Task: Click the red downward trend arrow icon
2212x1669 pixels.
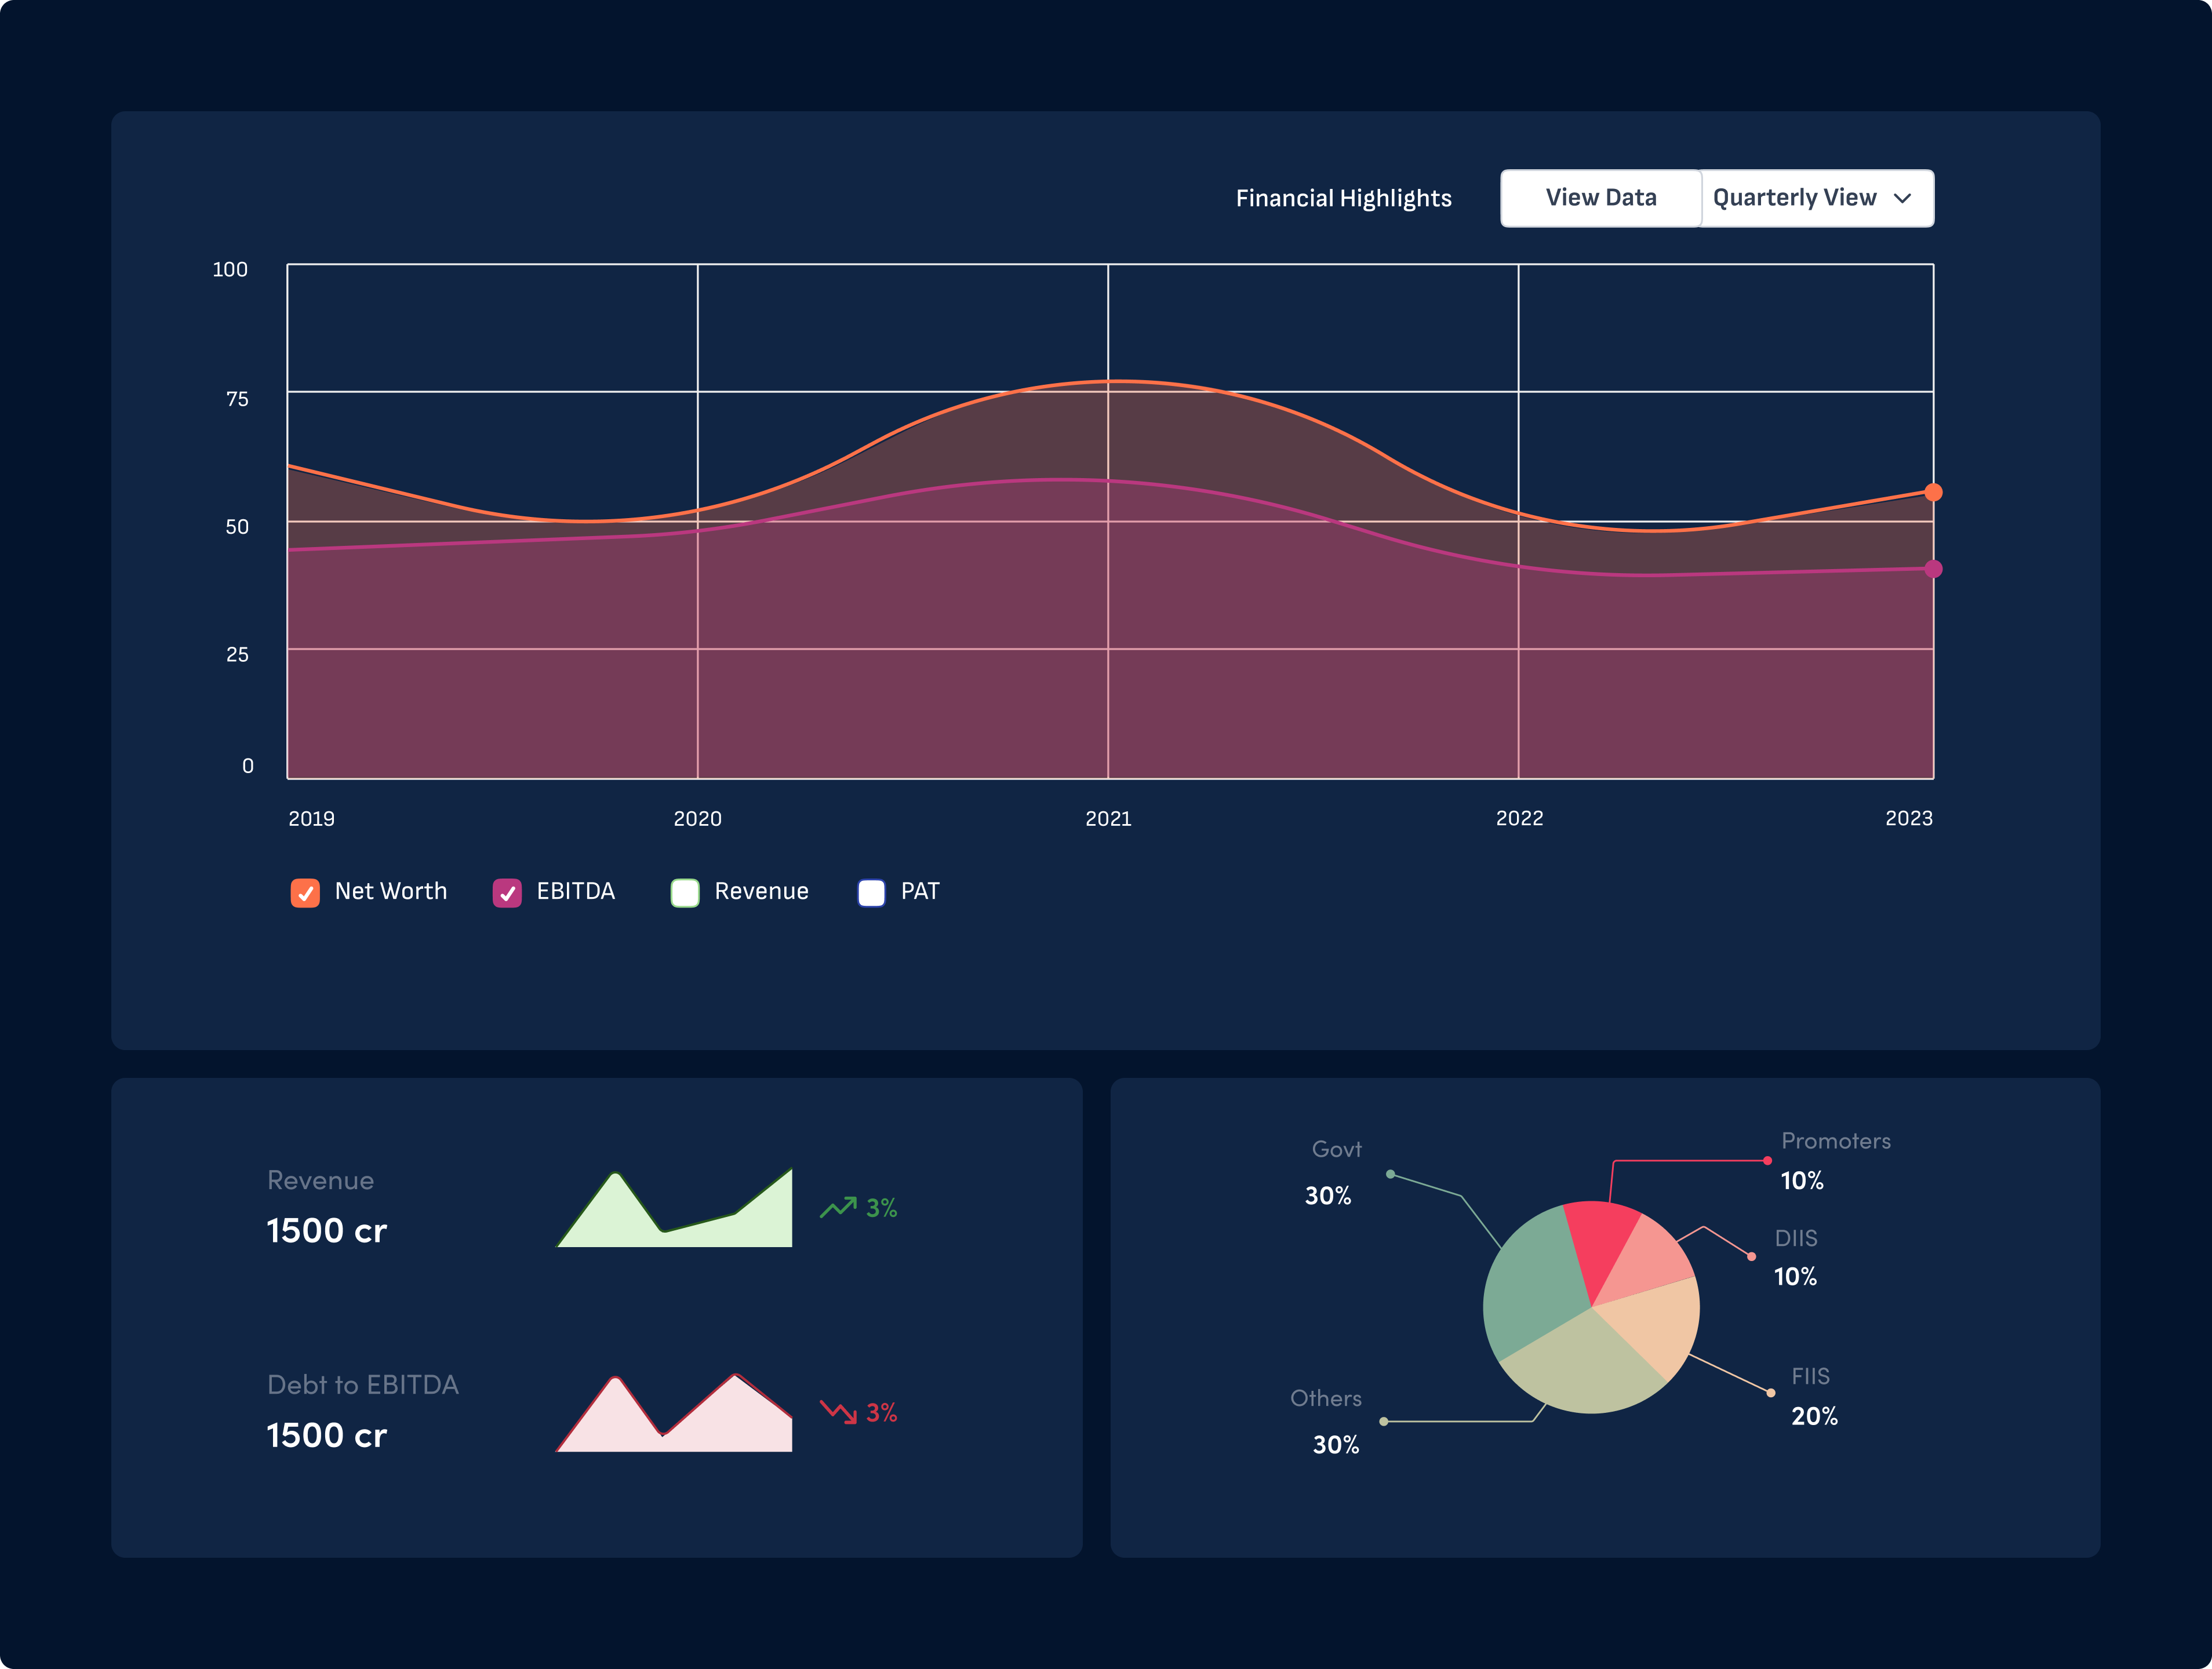Action: pyautogui.click(x=838, y=1412)
